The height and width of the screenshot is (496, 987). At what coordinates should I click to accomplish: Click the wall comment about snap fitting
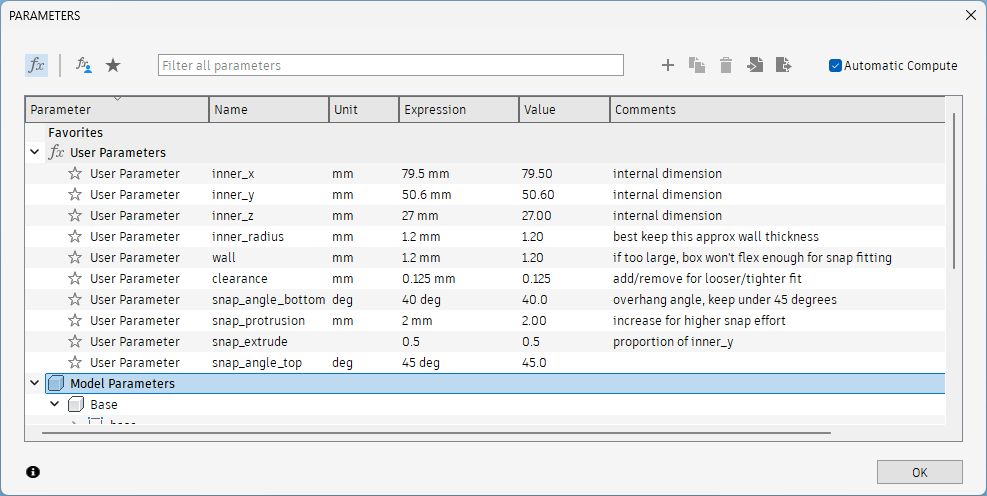[752, 257]
